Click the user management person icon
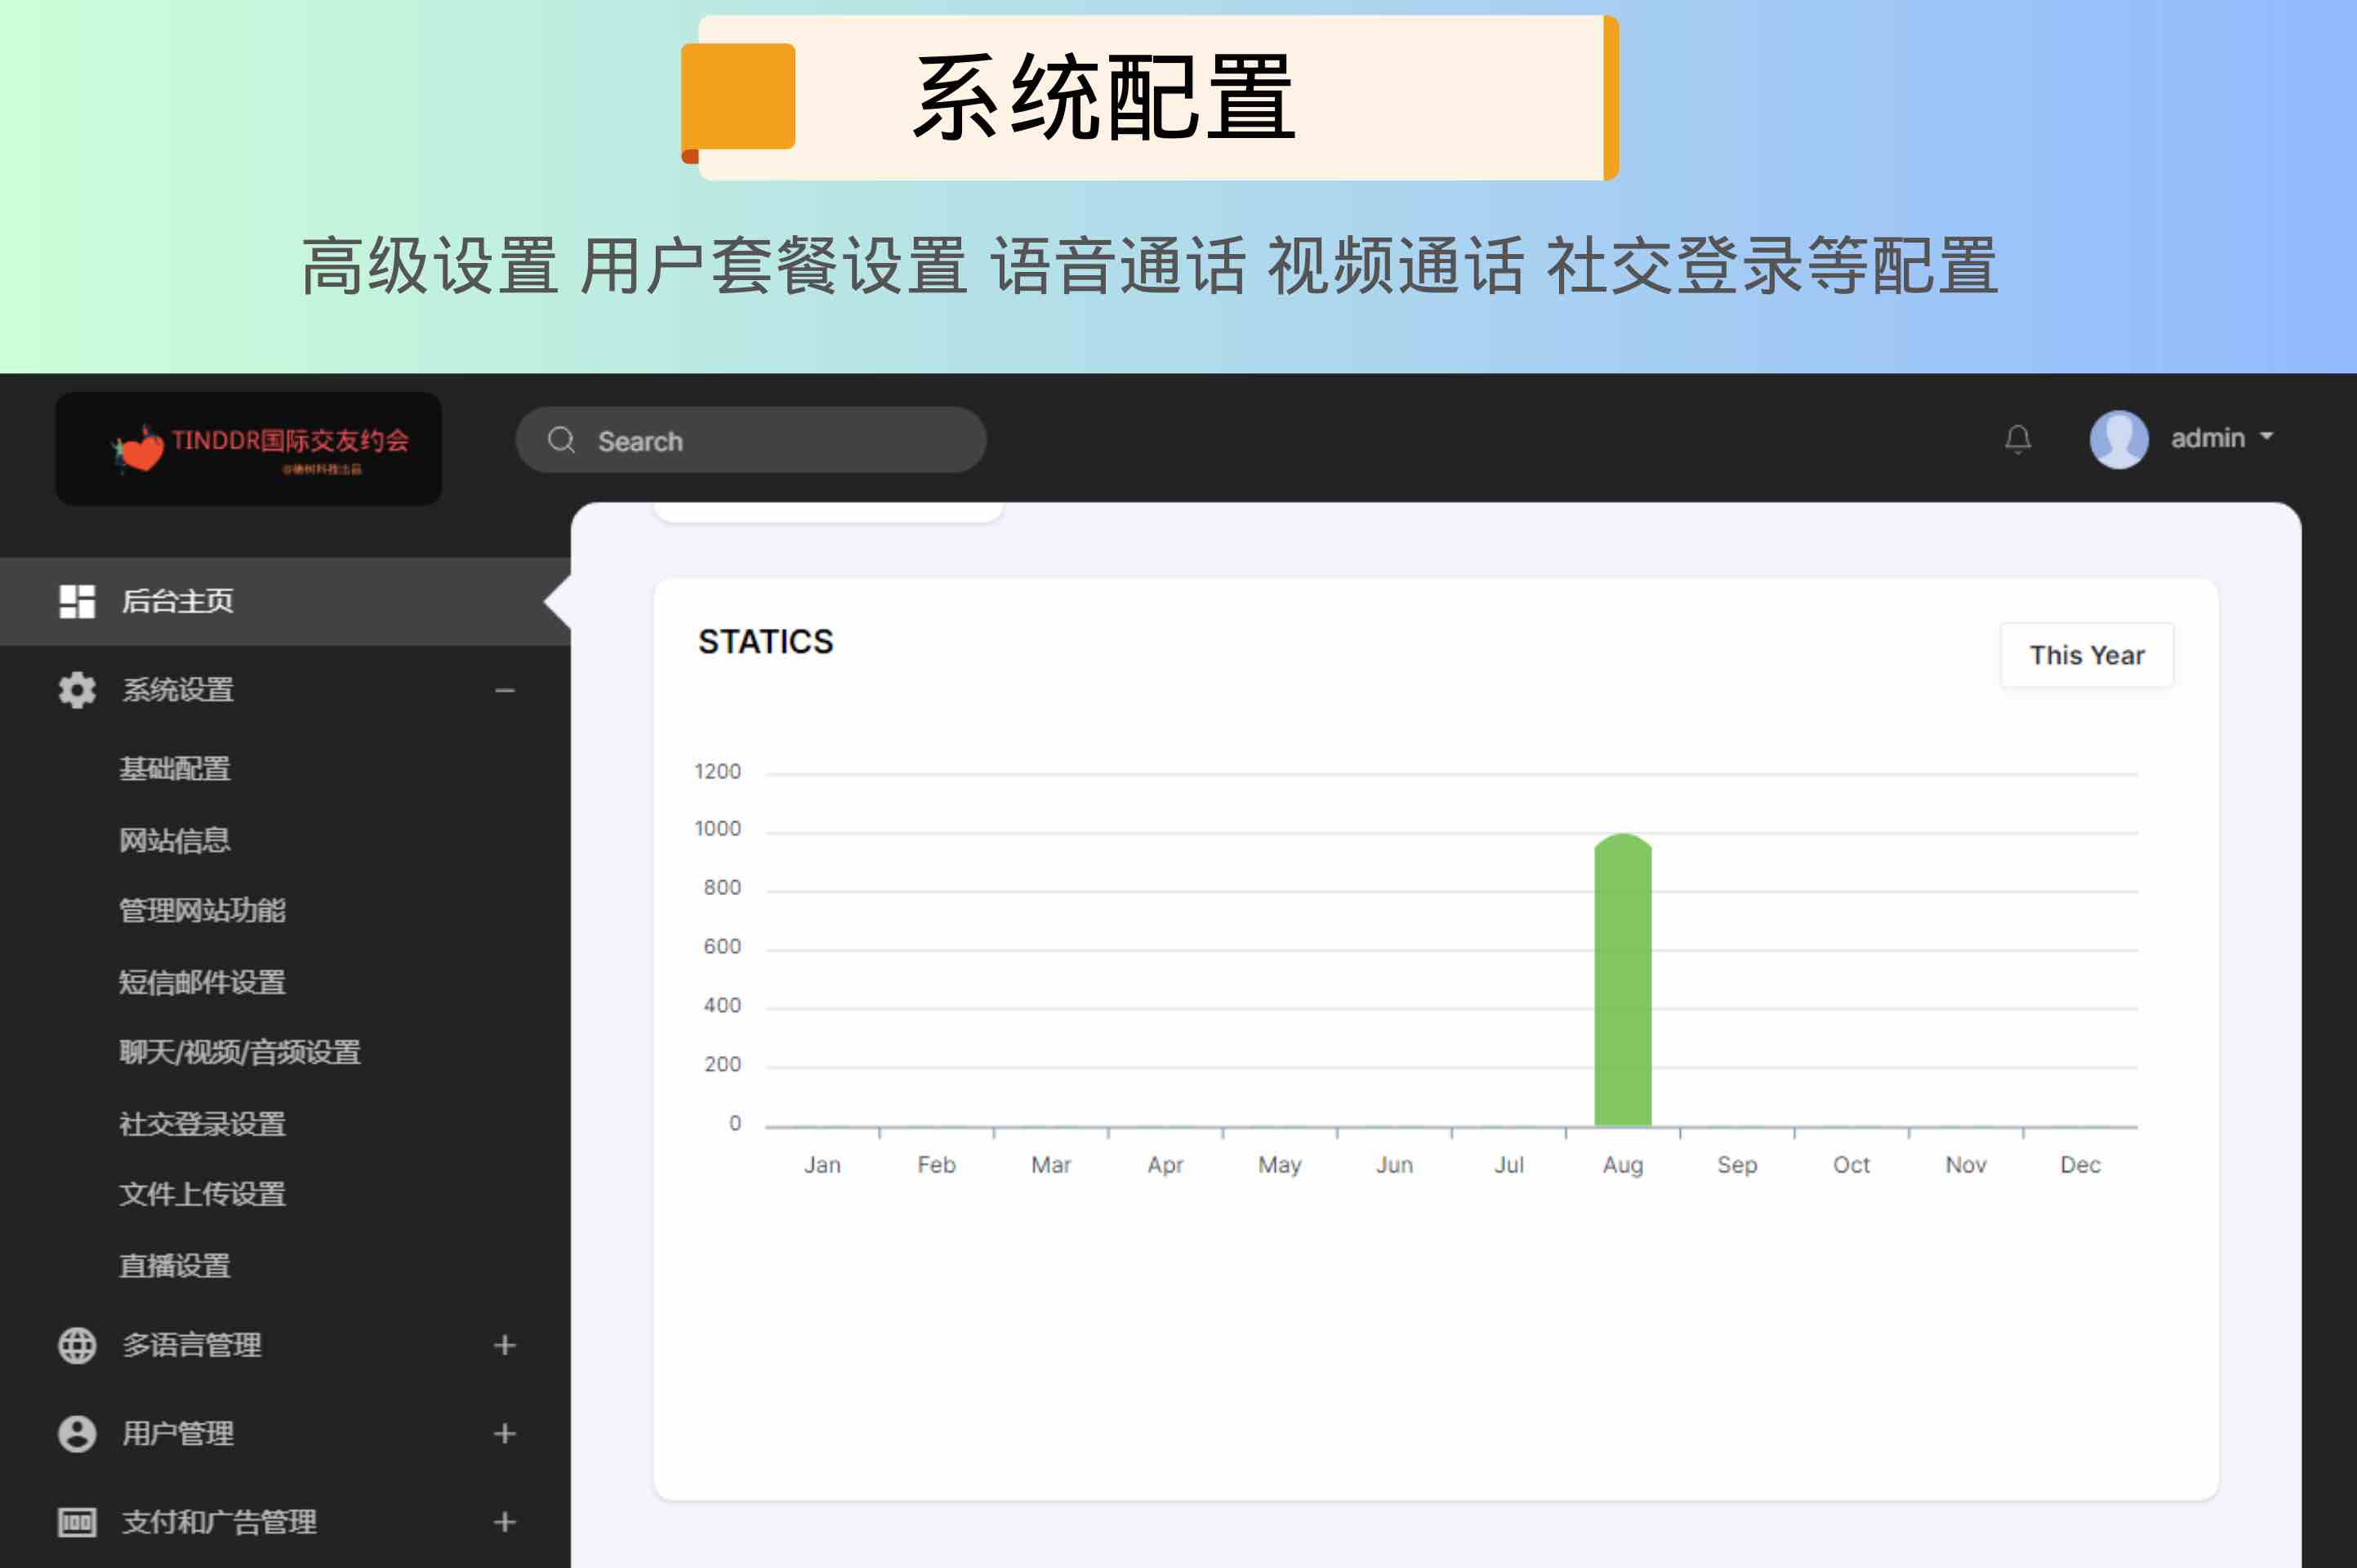The width and height of the screenshot is (2357, 1568). 77,1433
